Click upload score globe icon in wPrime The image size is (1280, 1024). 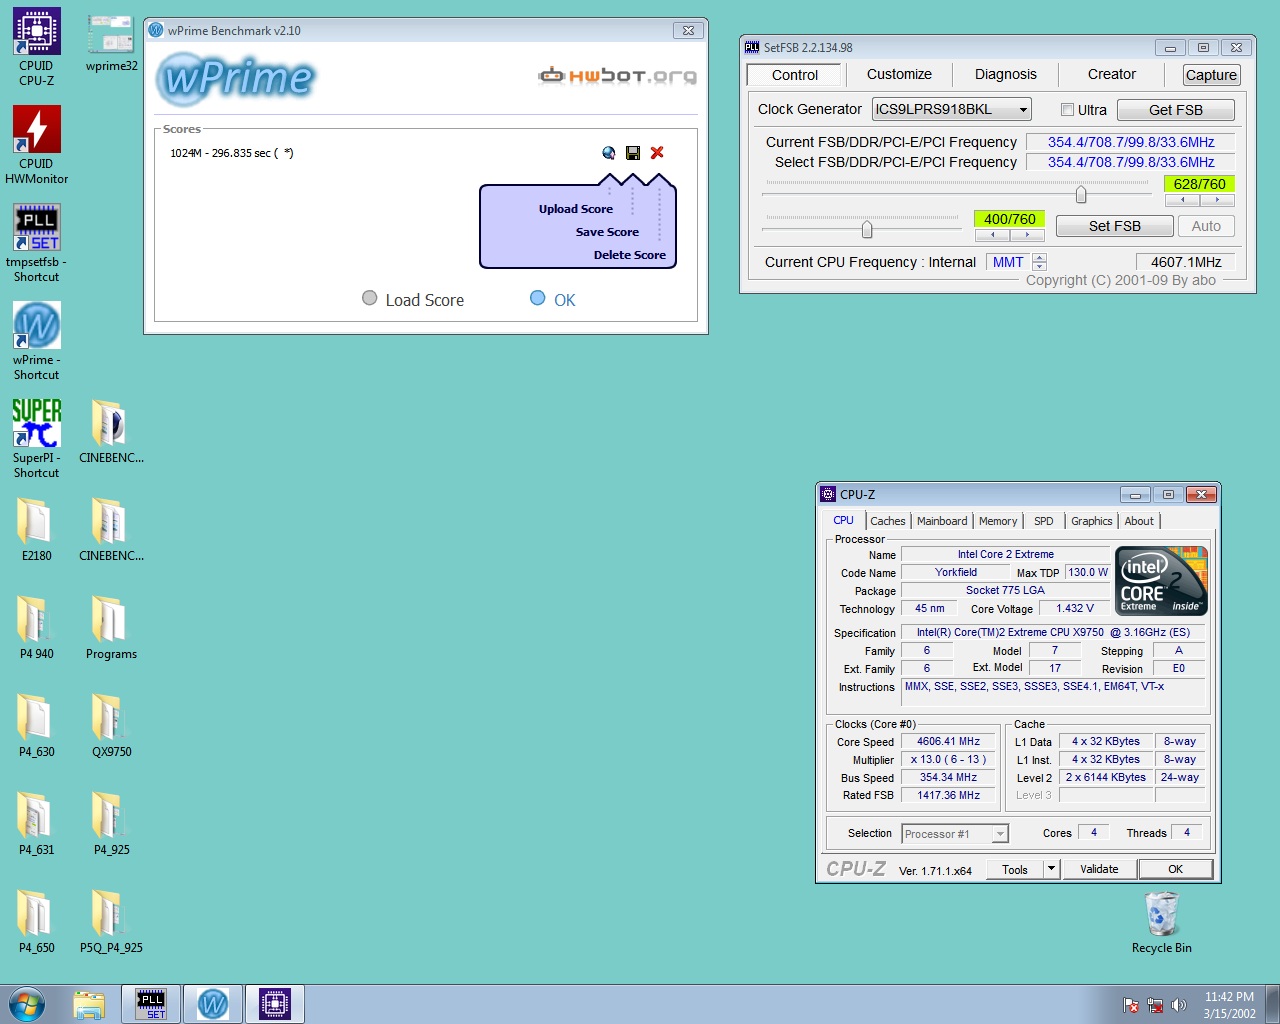[x=609, y=153]
